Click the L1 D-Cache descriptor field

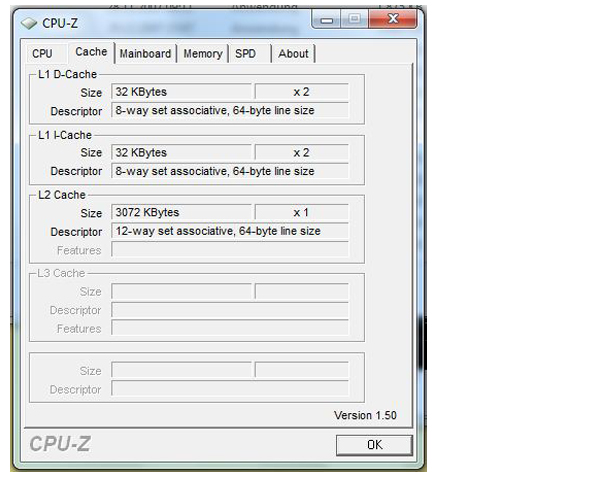click(x=230, y=110)
